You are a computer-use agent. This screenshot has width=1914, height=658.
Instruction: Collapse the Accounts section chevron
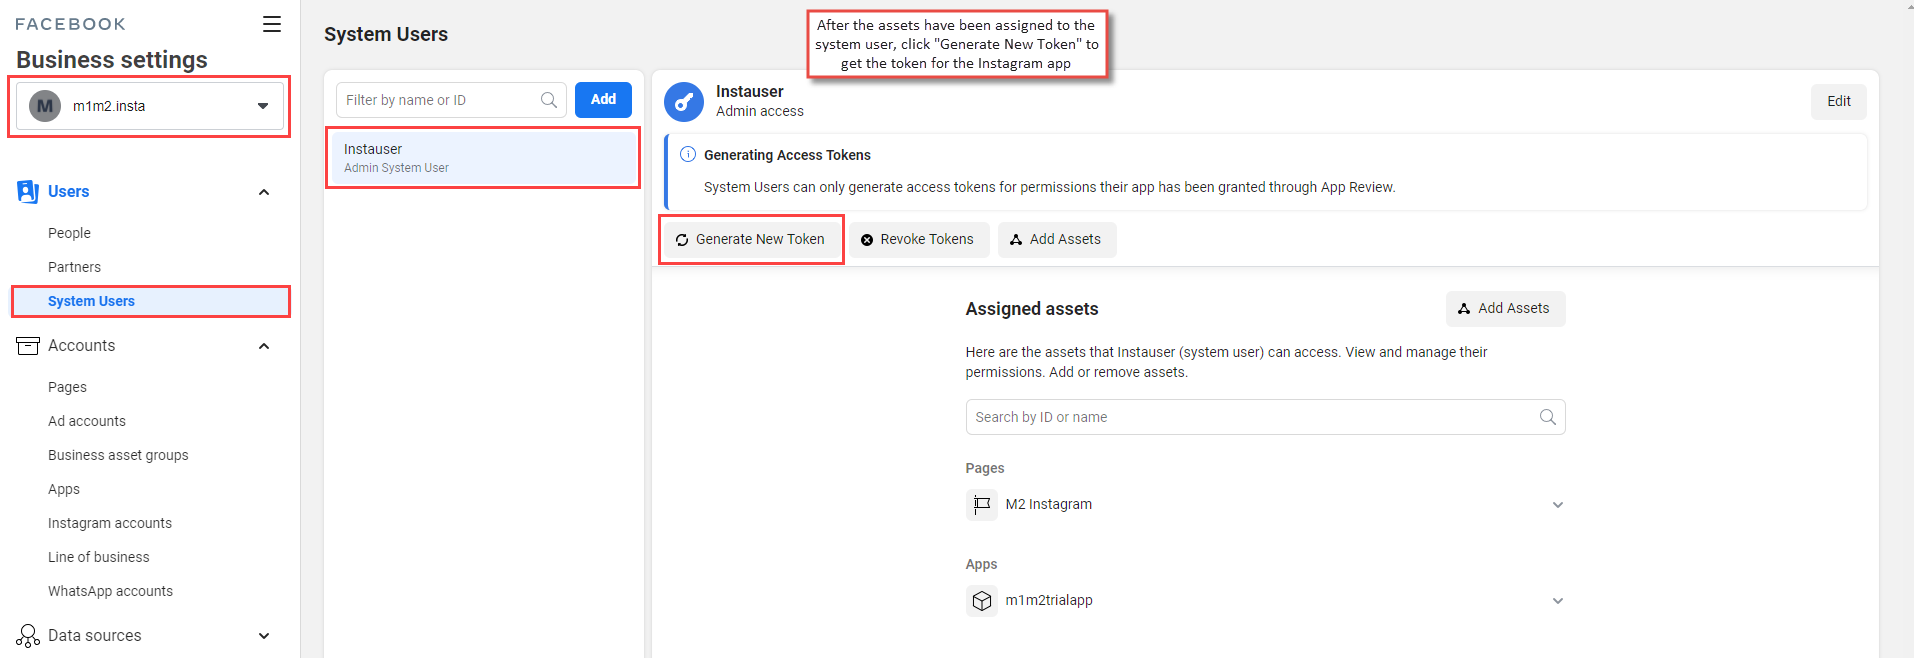click(x=264, y=346)
